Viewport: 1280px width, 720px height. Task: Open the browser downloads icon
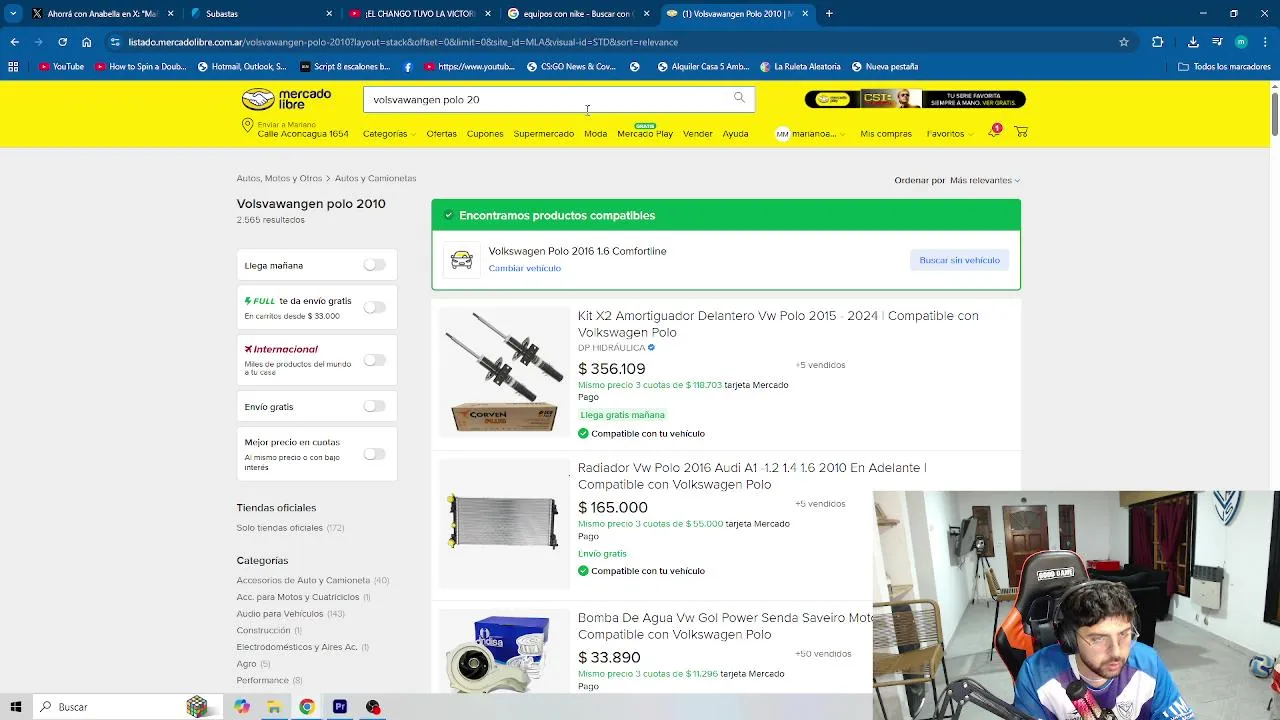1193,42
